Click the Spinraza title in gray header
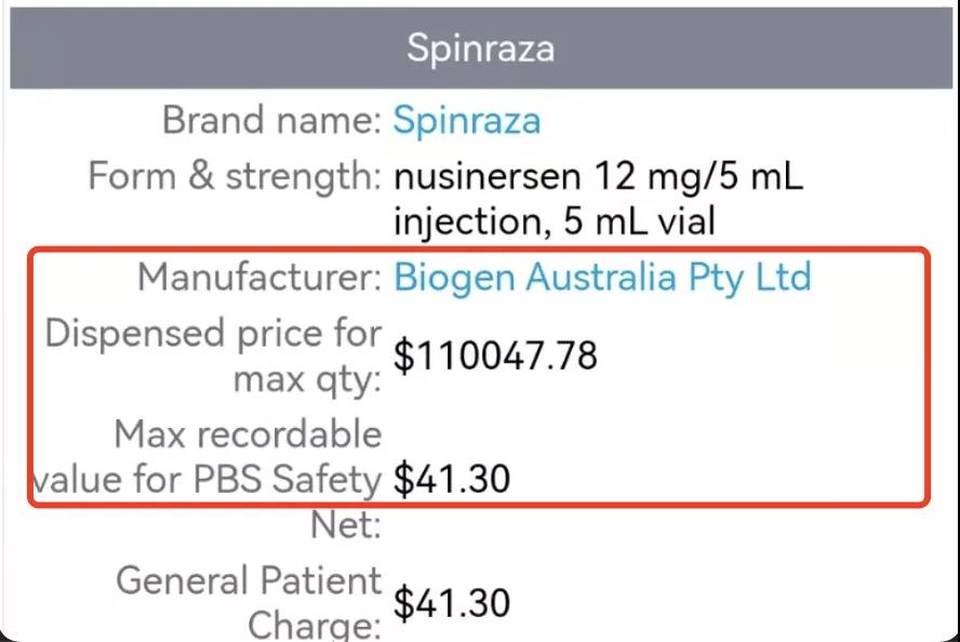The image size is (960, 642). point(481,48)
